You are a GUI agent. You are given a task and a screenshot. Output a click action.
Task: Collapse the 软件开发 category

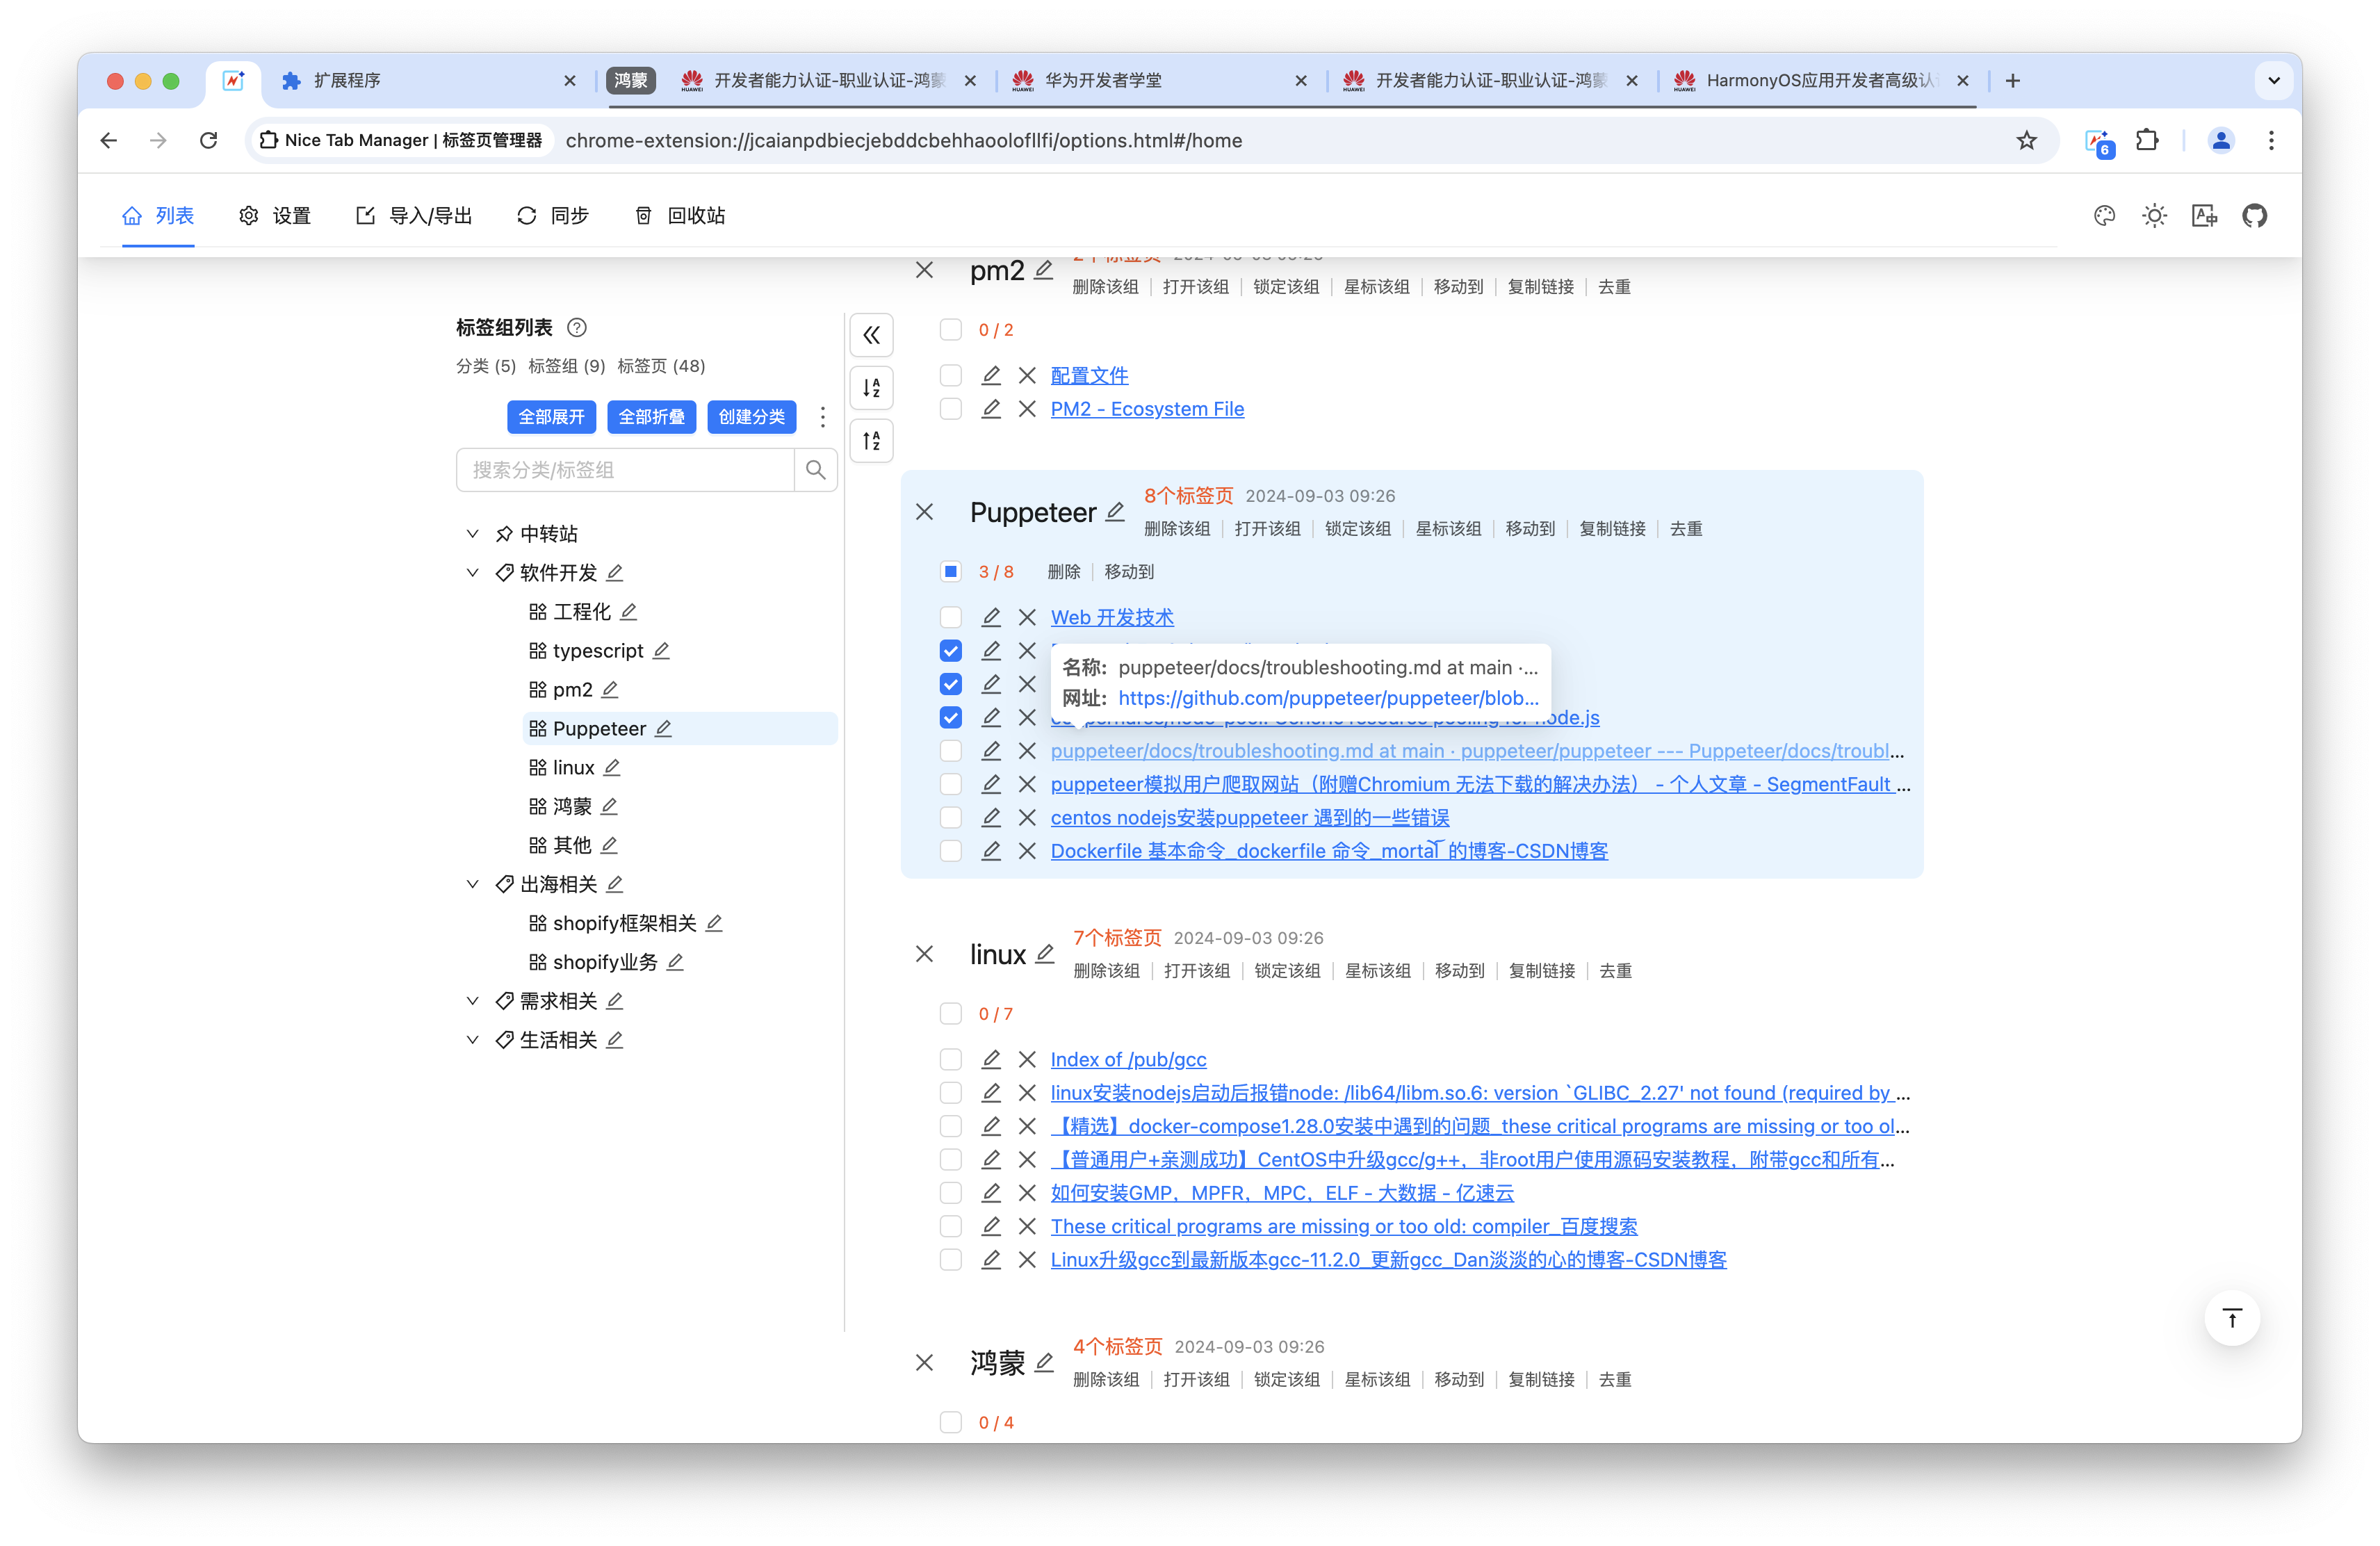click(472, 573)
